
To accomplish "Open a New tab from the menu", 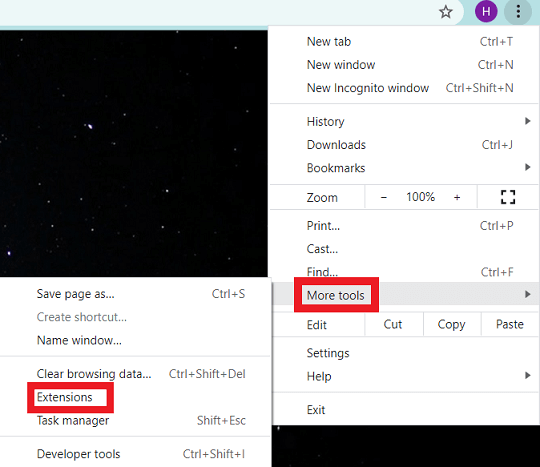I will pyautogui.click(x=405, y=42).
